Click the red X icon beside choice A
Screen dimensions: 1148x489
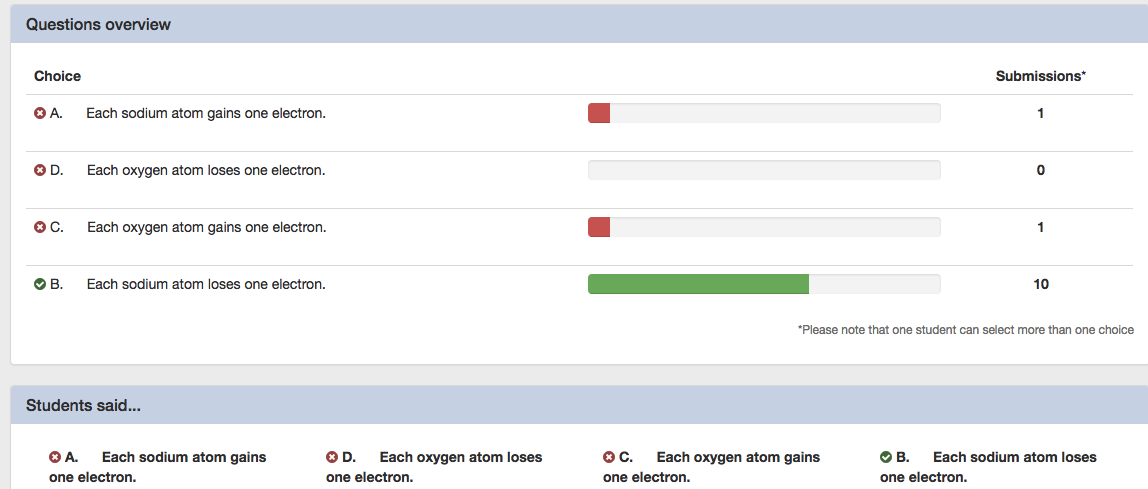[40, 114]
